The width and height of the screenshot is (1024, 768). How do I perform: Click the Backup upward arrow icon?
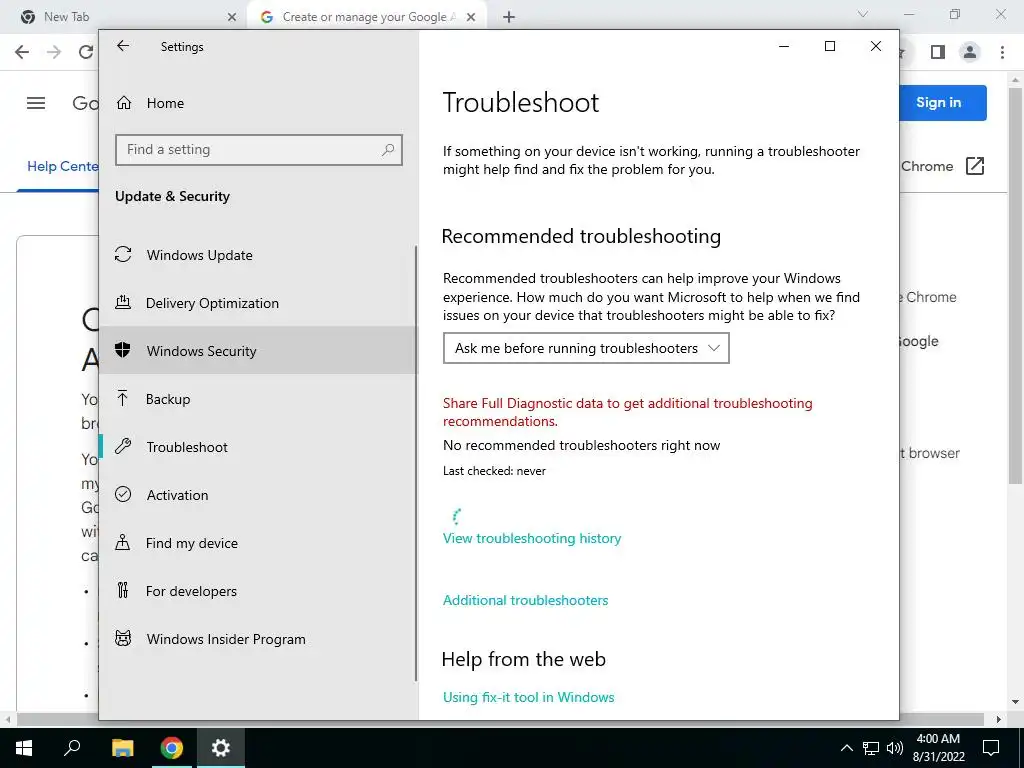tap(123, 398)
